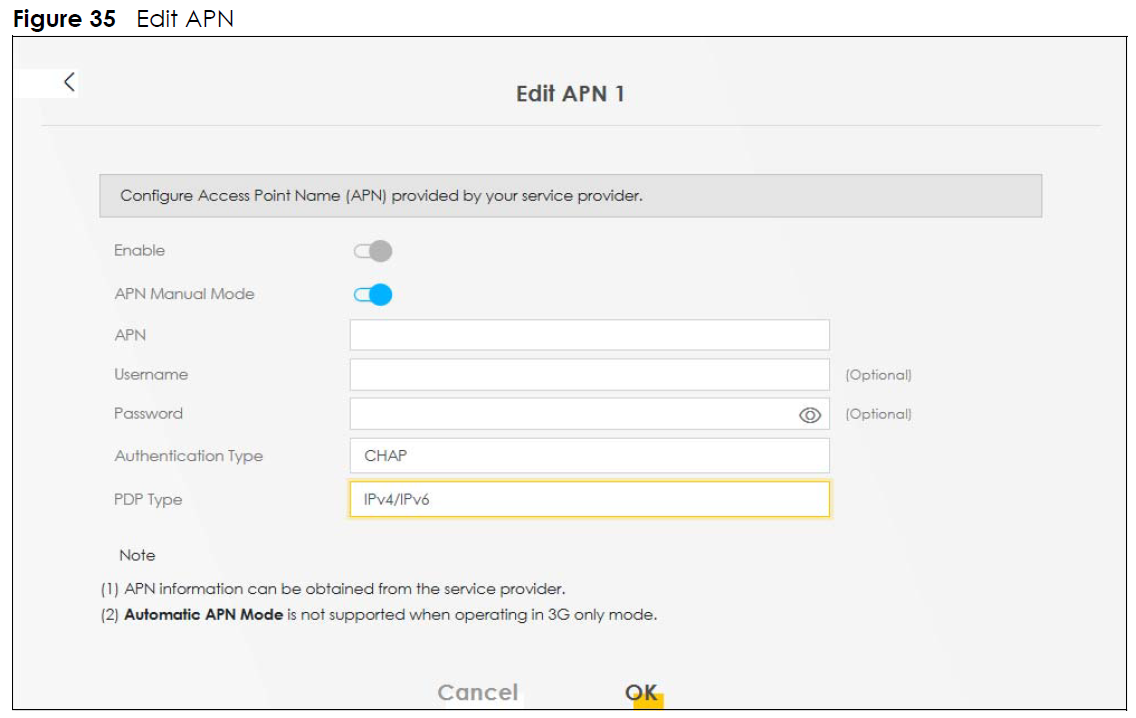Show password with the eye icon
1136x718 pixels.
click(x=810, y=415)
